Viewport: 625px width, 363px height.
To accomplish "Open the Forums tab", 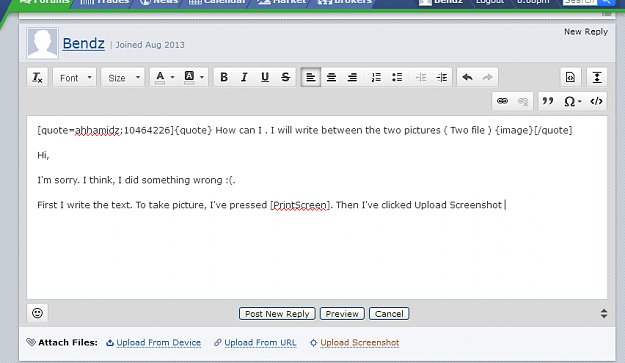I will (x=44, y=2).
